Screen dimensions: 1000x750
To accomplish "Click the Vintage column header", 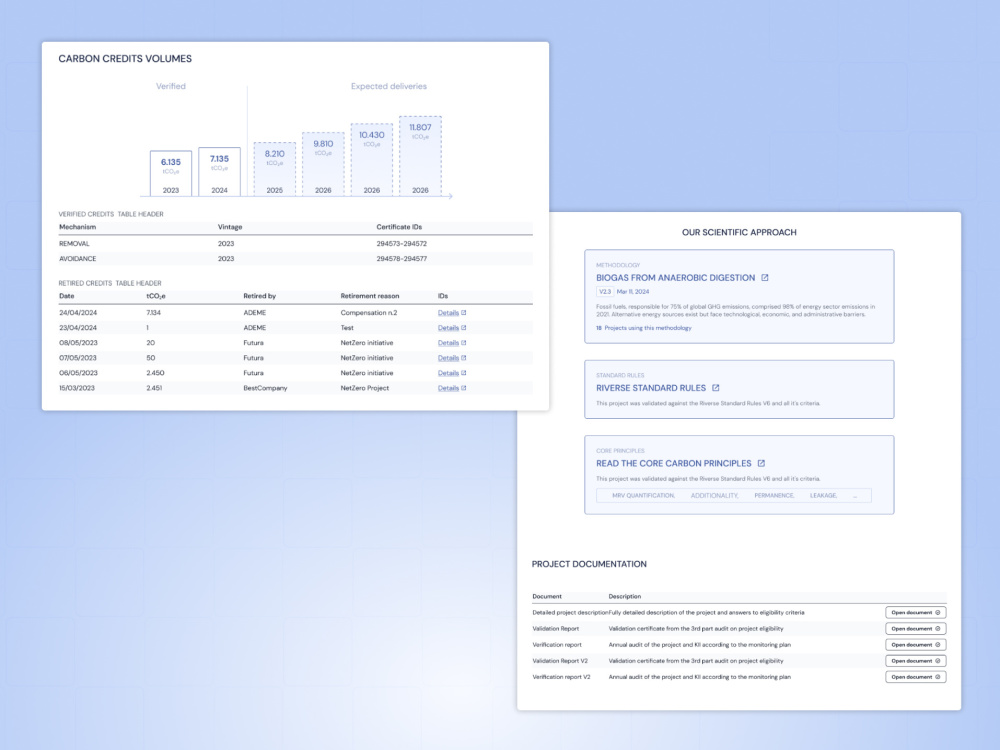I will 230,227.
